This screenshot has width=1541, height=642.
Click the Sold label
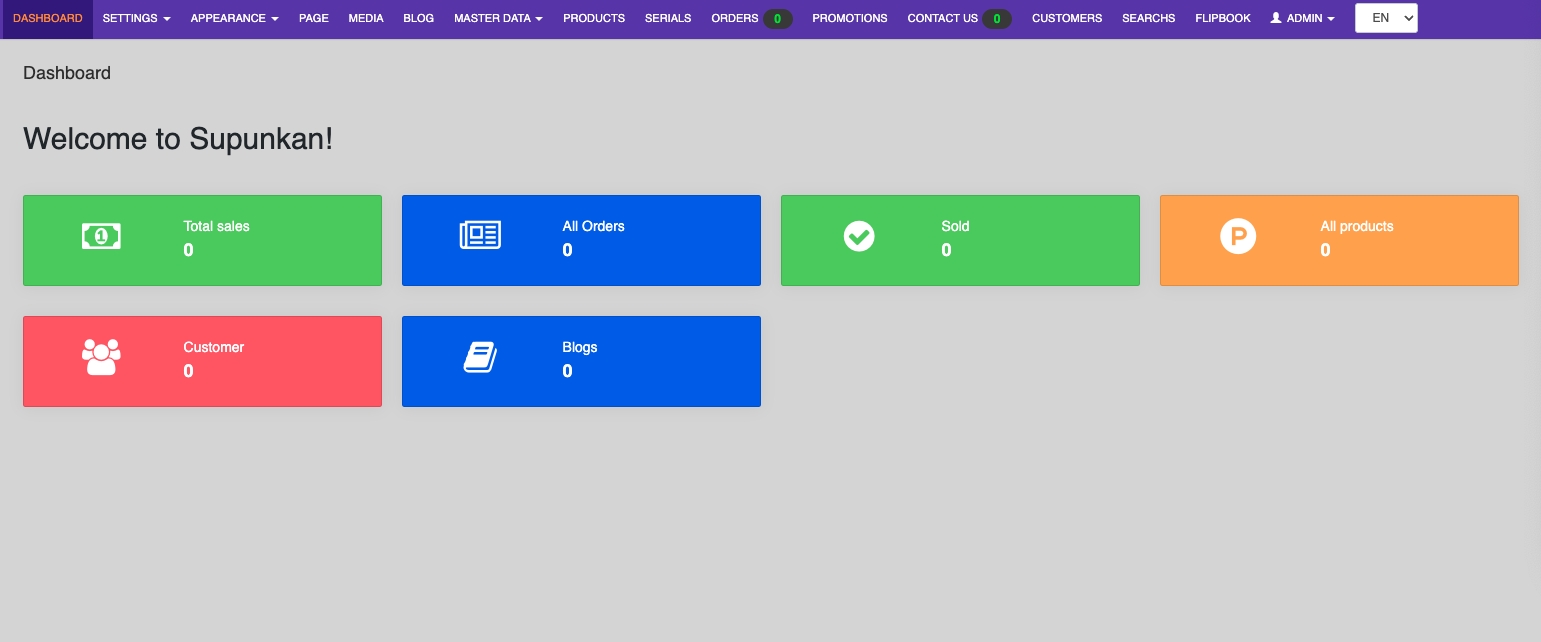pos(956,226)
